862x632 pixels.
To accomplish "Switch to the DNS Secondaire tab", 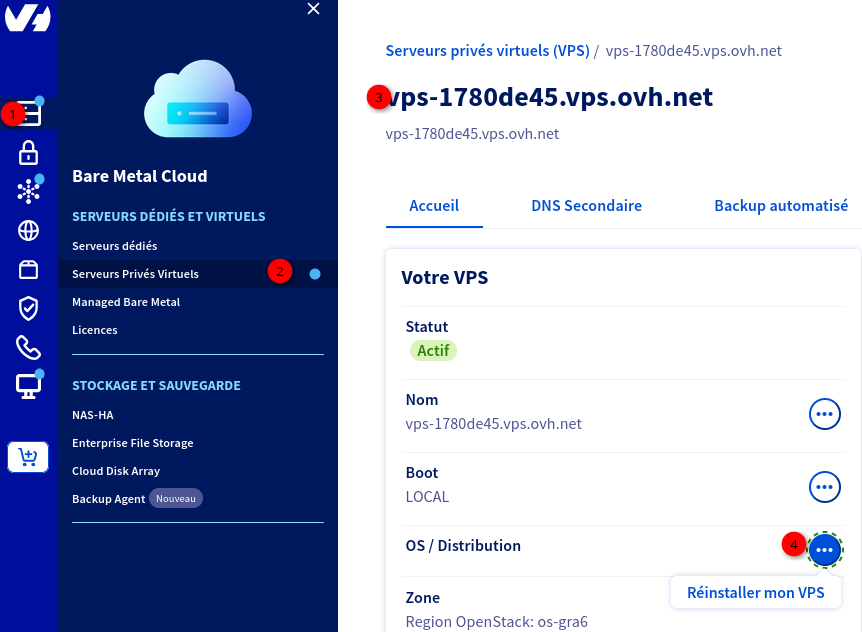I will click(587, 206).
